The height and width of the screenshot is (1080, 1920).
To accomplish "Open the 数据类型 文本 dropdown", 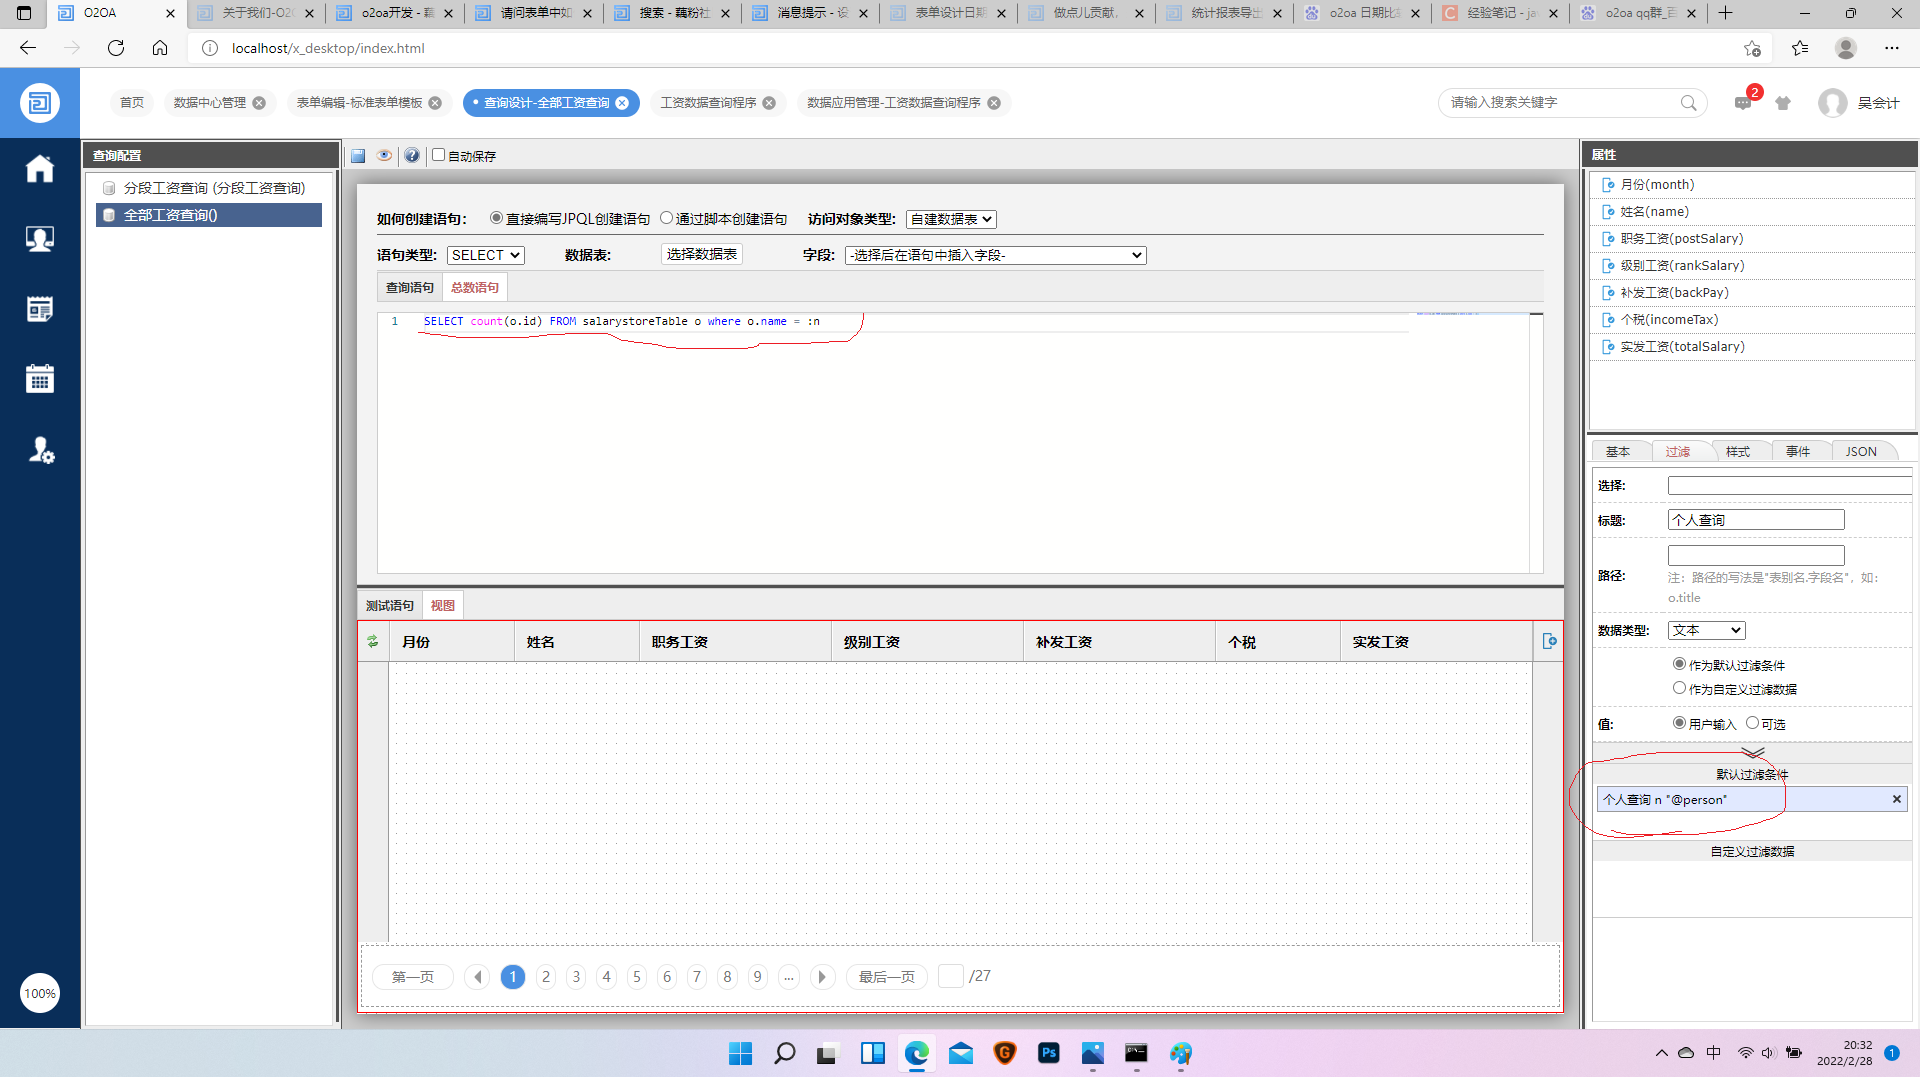I will [x=1706, y=630].
